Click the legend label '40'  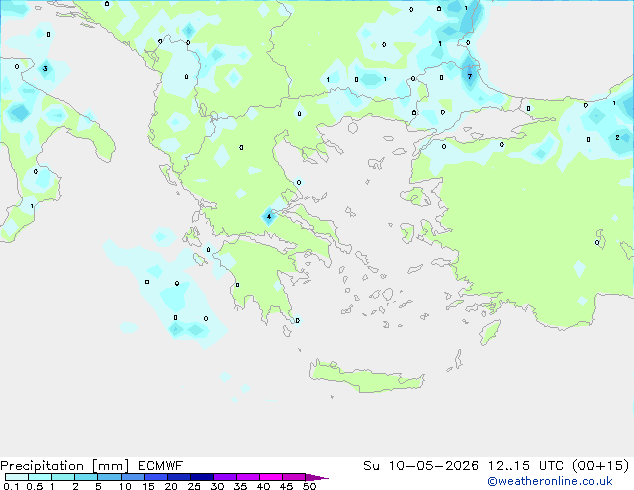pyautogui.click(x=263, y=486)
